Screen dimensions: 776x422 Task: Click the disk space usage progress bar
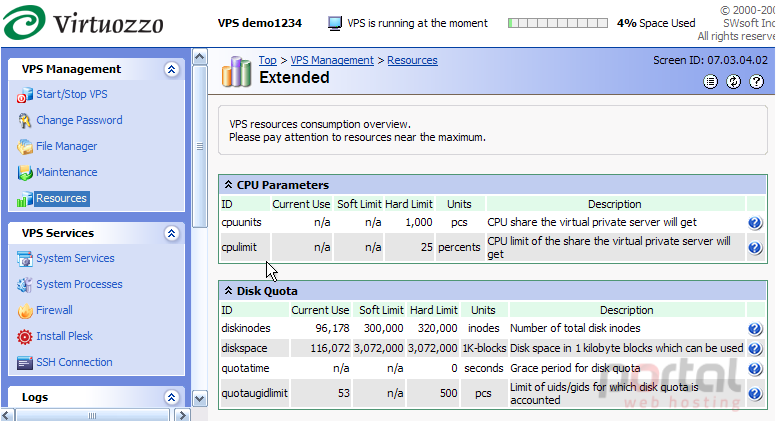coord(558,23)
